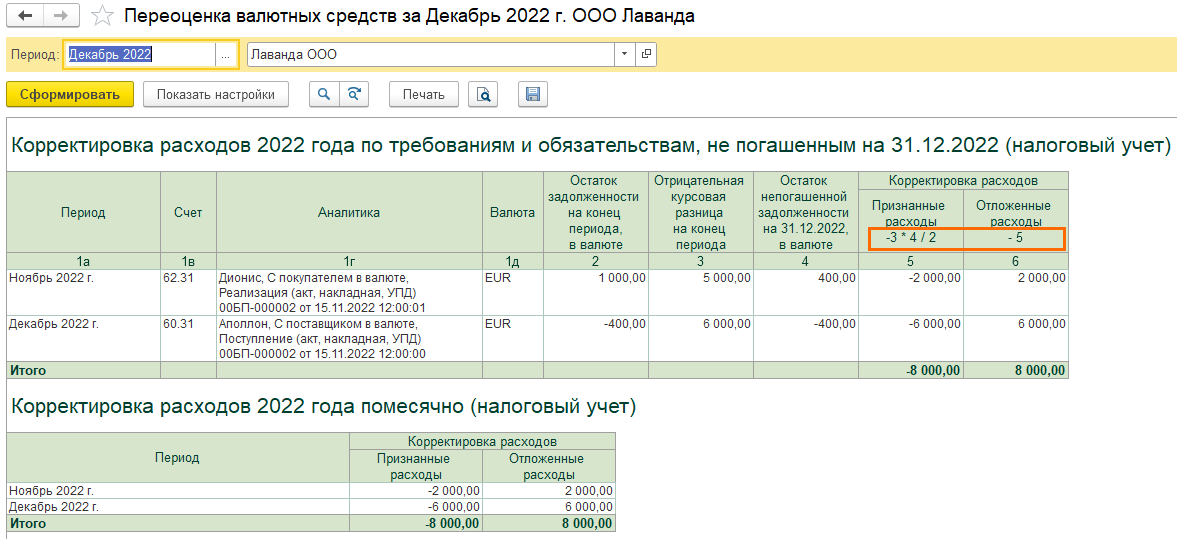
Task: Click the Период field with Декабрь 2022
Action: click(x=140, y=55)
